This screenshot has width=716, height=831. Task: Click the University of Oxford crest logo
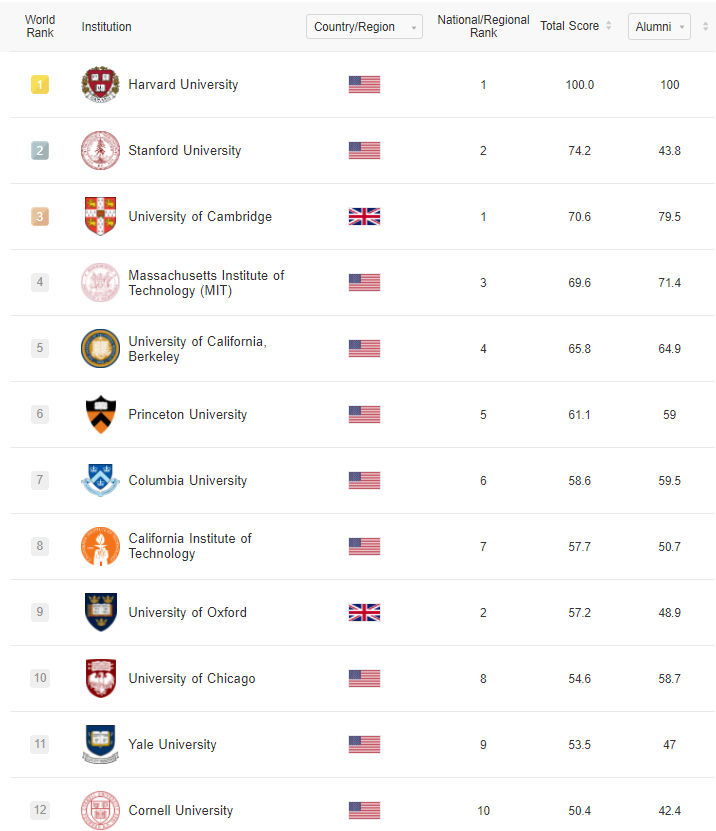pos(100,612)
